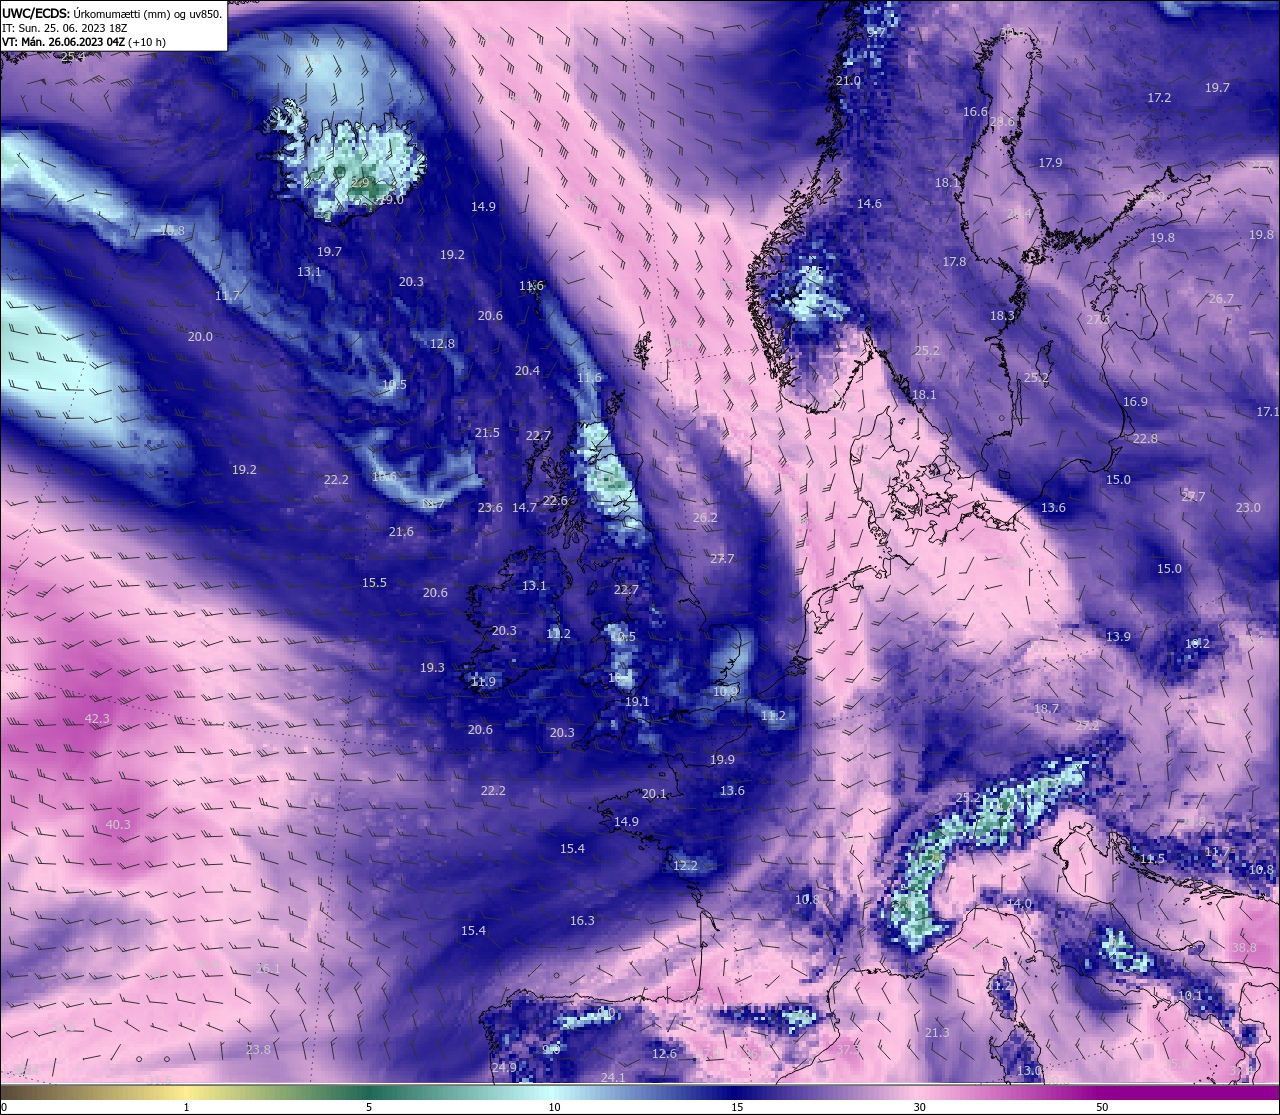The width and height of the screenshot is (1280, 1115).
Task: Click the 23.0 value label
Action: [x=1248, y=507]
